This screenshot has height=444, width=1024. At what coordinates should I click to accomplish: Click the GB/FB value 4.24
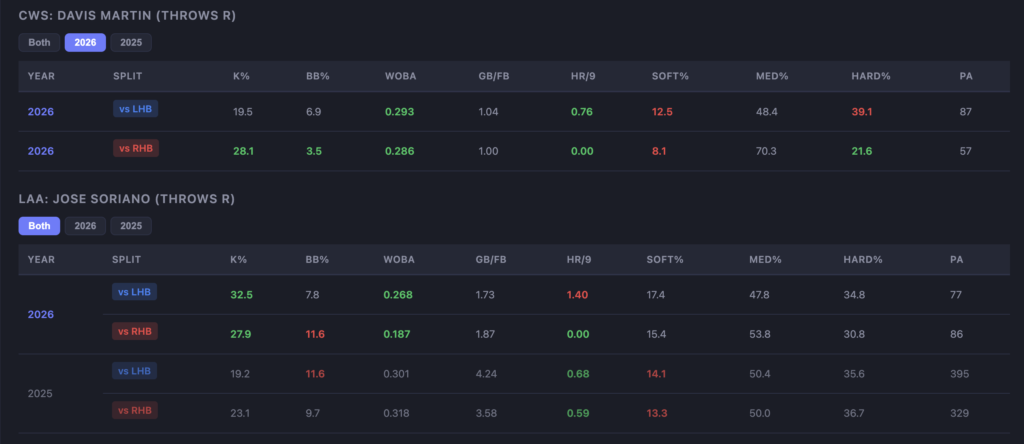(x=486, y=374)
